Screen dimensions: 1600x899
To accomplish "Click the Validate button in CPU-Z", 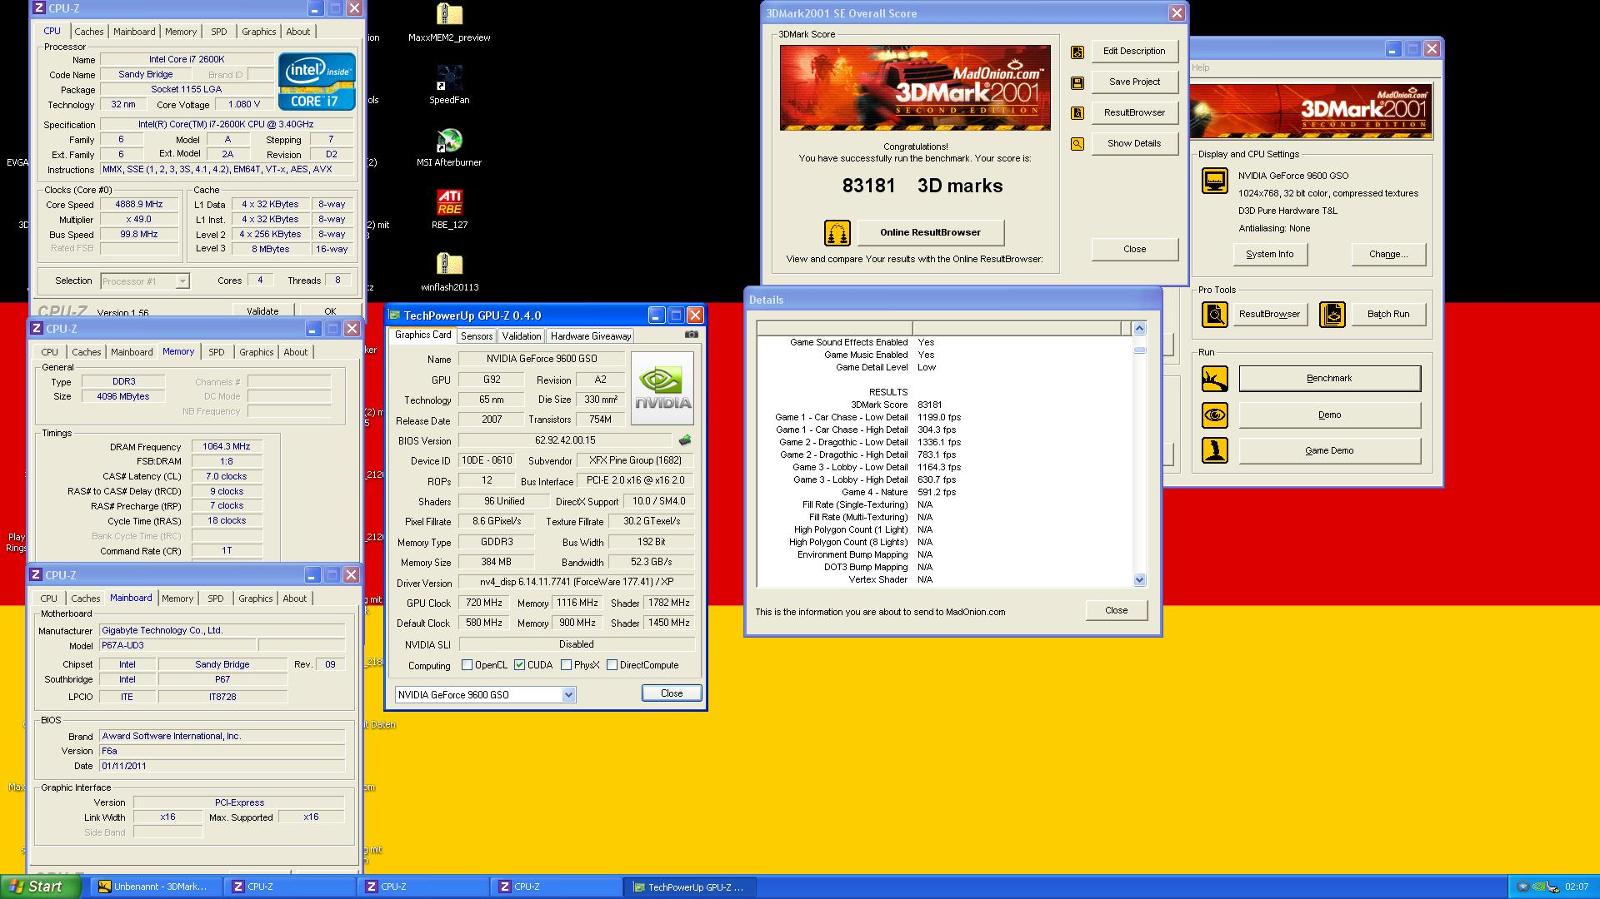I will [x=262, y=311].
